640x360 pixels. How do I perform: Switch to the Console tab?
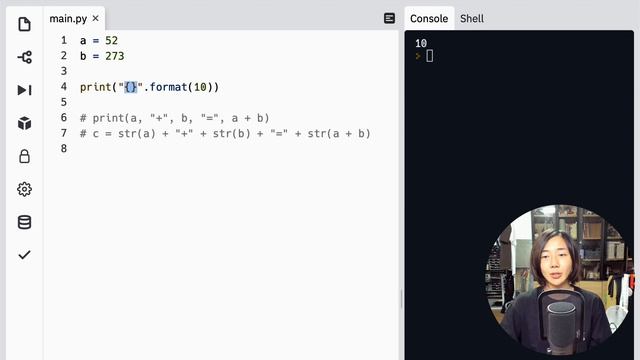point(429,18)
